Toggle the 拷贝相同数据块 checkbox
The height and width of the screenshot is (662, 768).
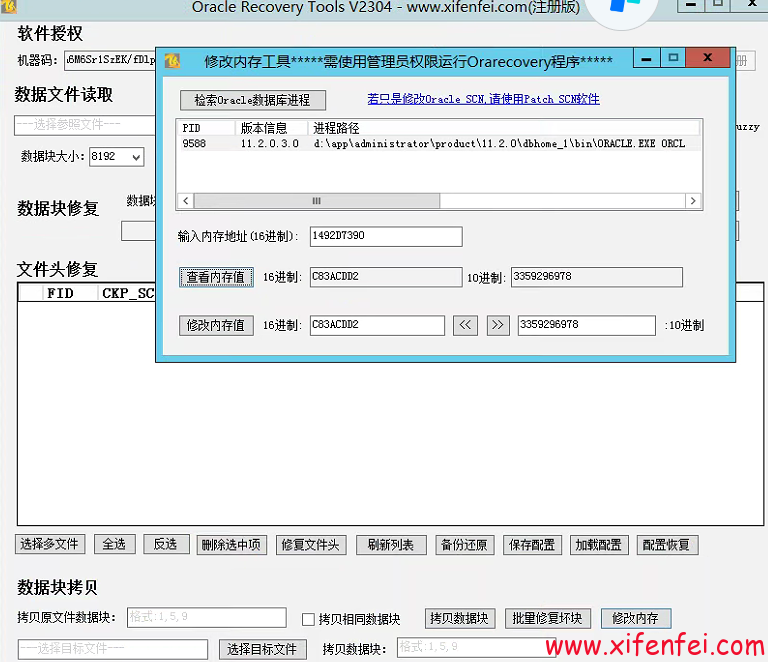tap(308, 619)
